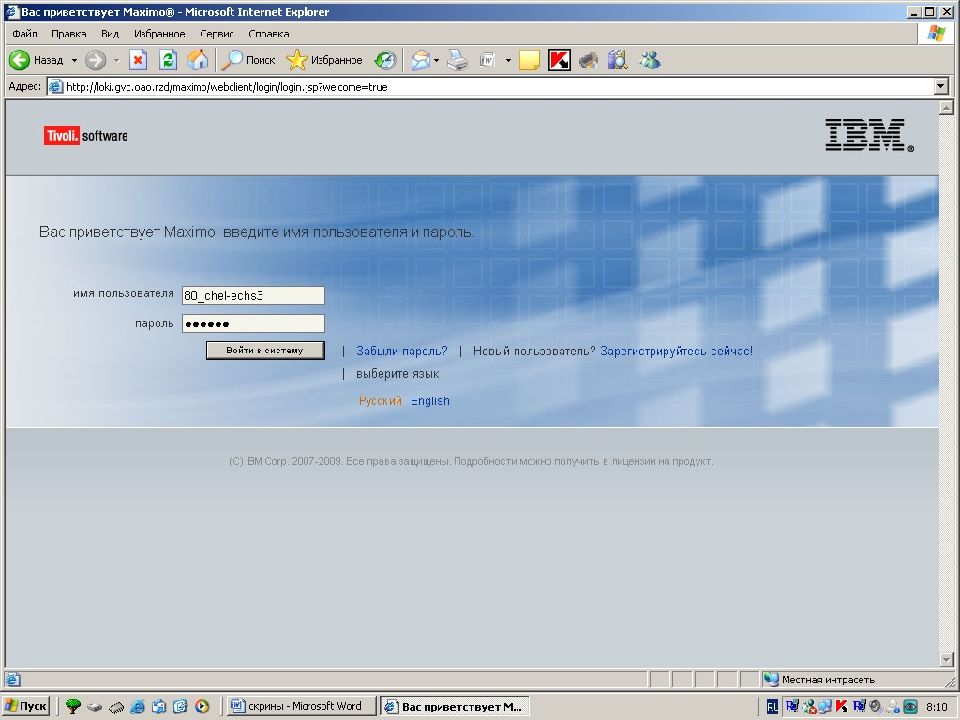
Task: Click the Kaspersky icon in the system tray
Action: 842,707
